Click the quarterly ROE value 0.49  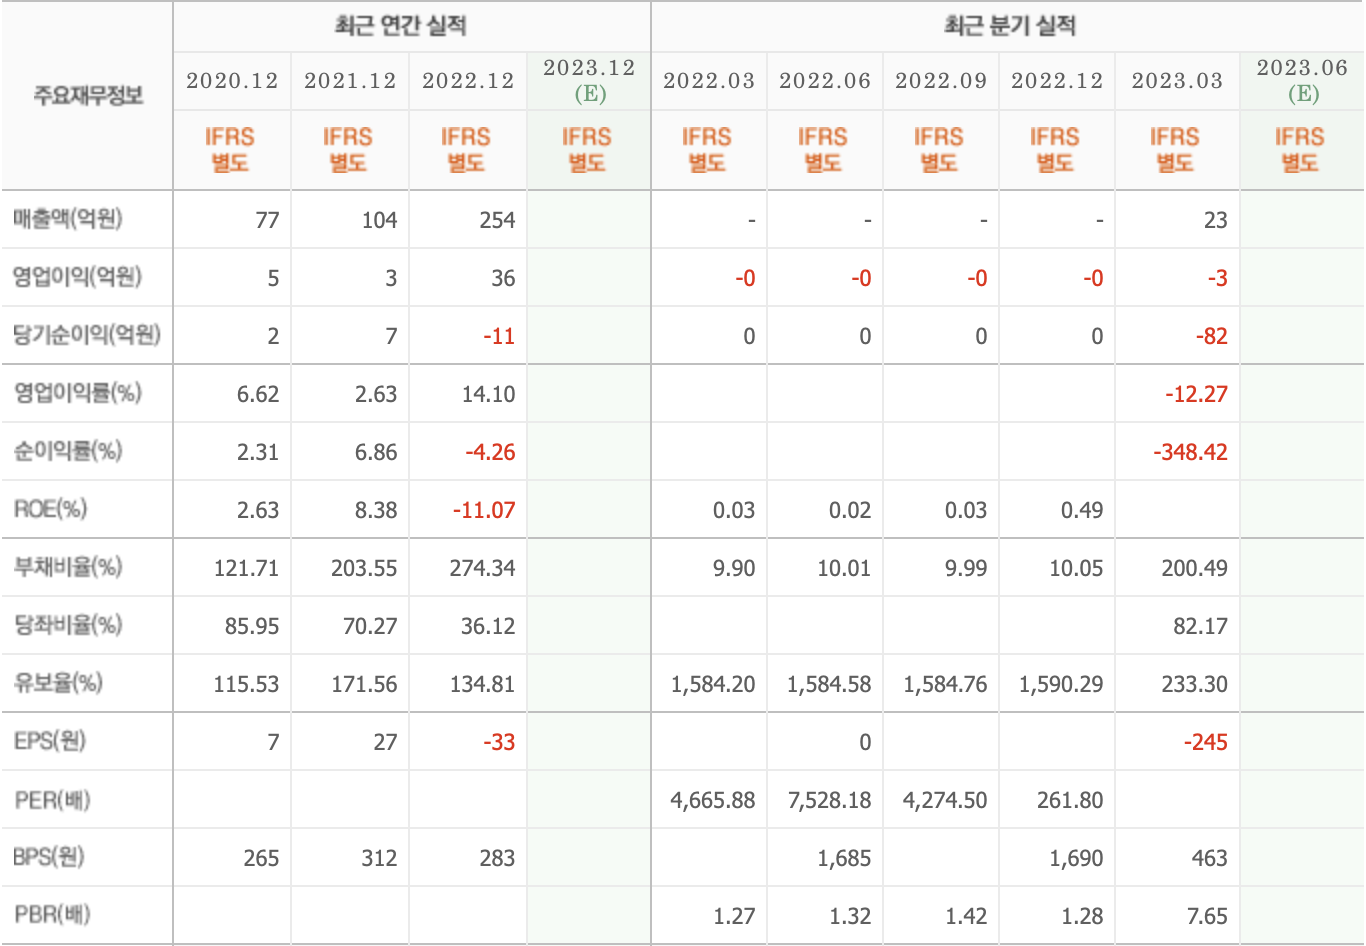(1082, 510)
